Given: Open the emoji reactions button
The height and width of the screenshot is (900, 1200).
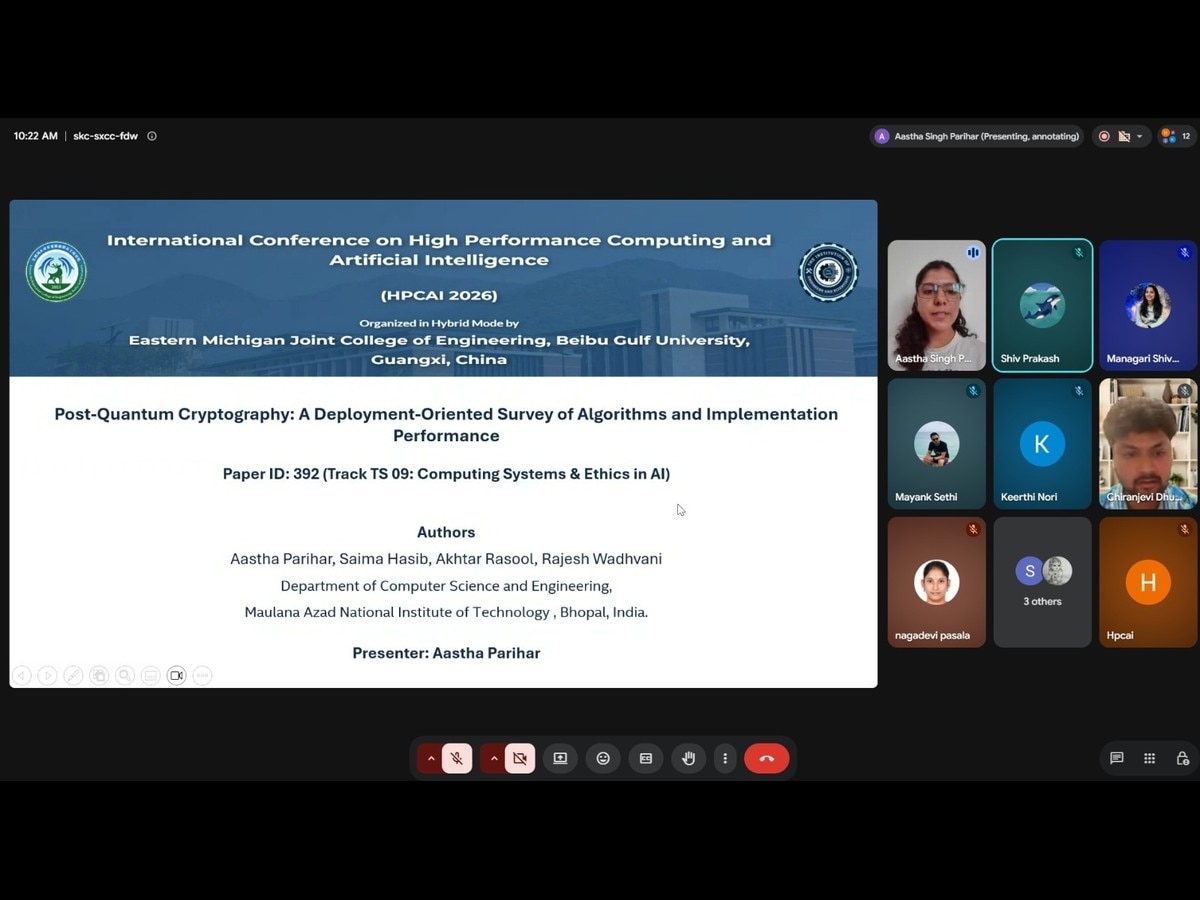Looking at the screenshot, I should pos(603,758).
